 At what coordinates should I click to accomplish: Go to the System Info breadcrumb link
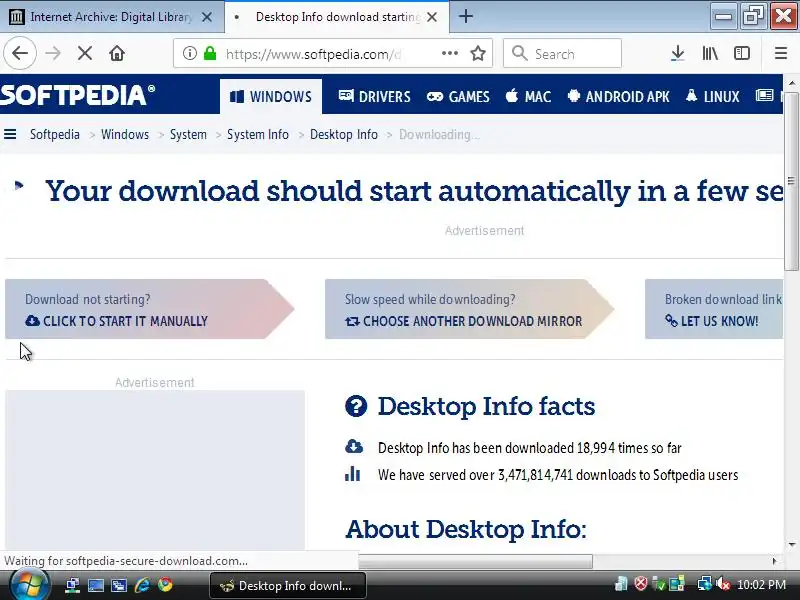point(258,135)
